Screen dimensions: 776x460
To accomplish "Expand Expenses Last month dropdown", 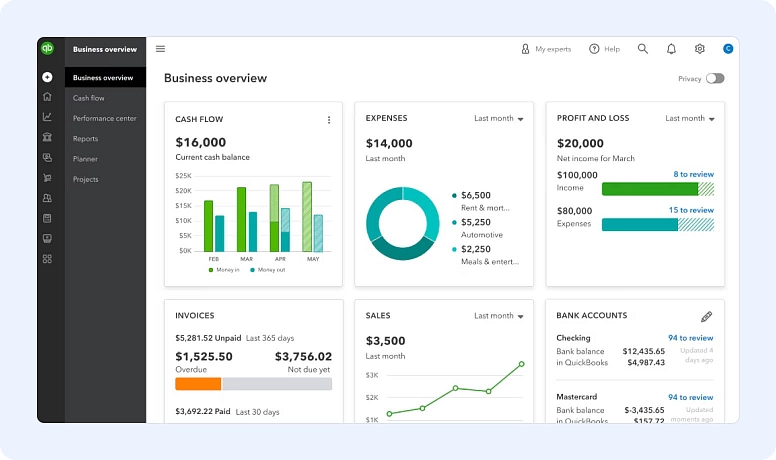I will pyautogui.click(x=499, y=118).
